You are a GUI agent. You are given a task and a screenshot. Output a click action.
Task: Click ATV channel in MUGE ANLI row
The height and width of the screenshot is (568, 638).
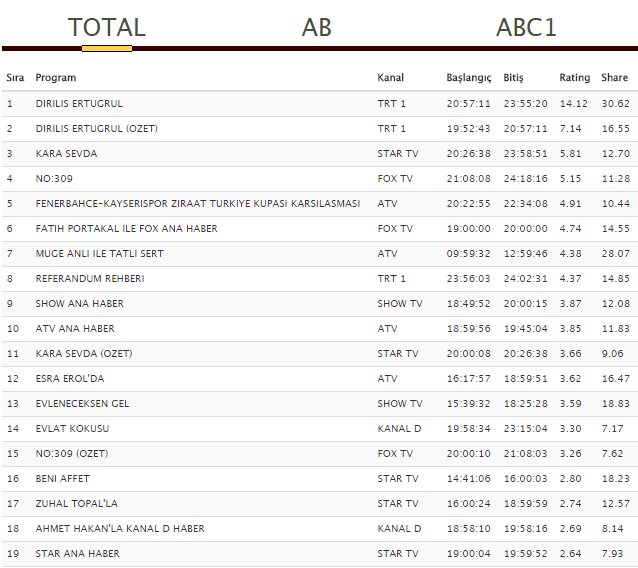(387, 253)
